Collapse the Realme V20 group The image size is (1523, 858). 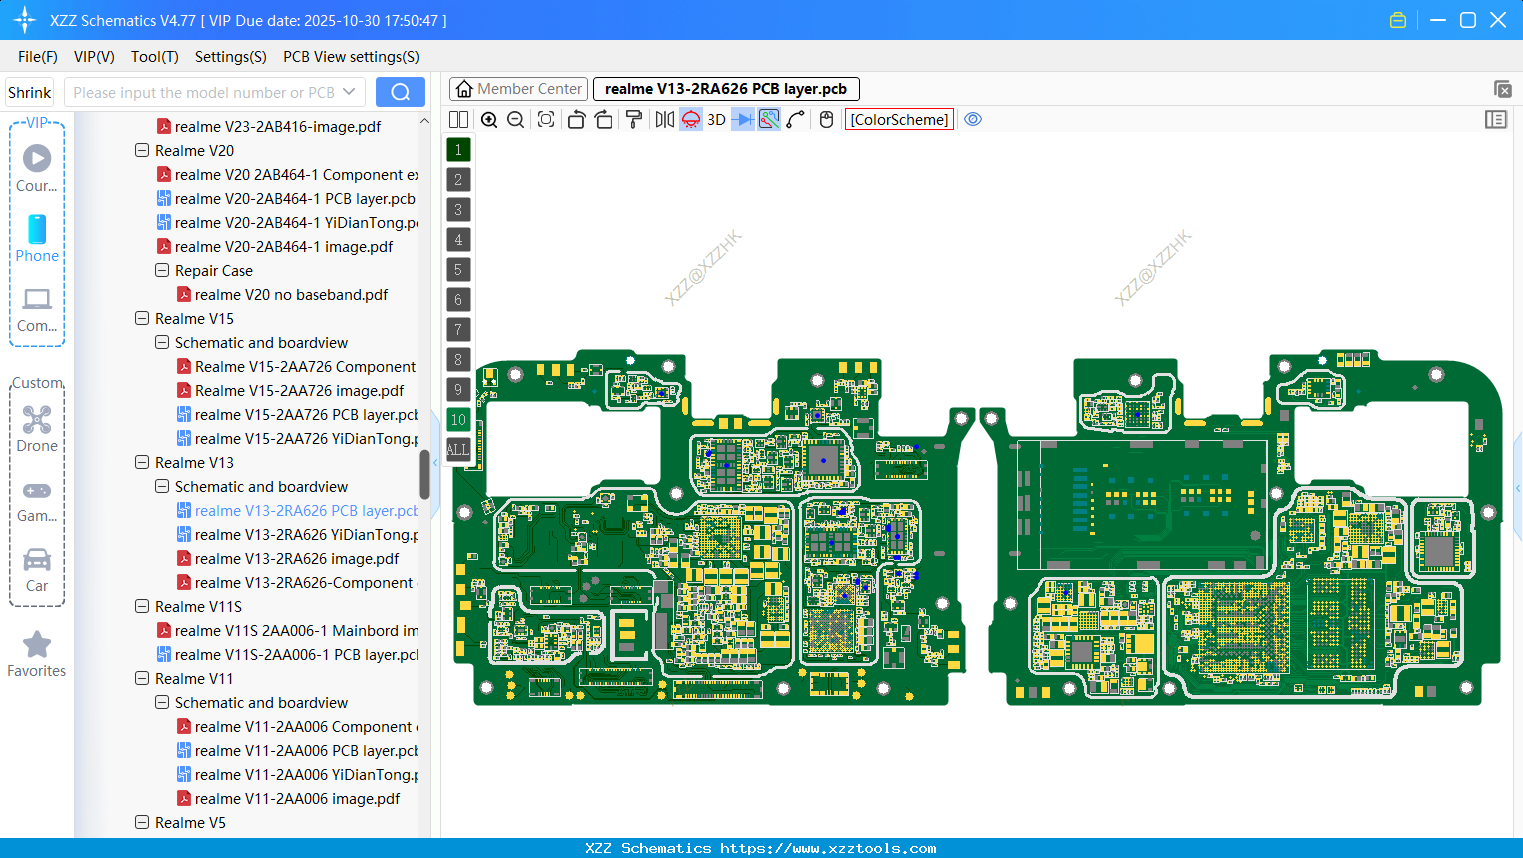click(x=141, y=150)
